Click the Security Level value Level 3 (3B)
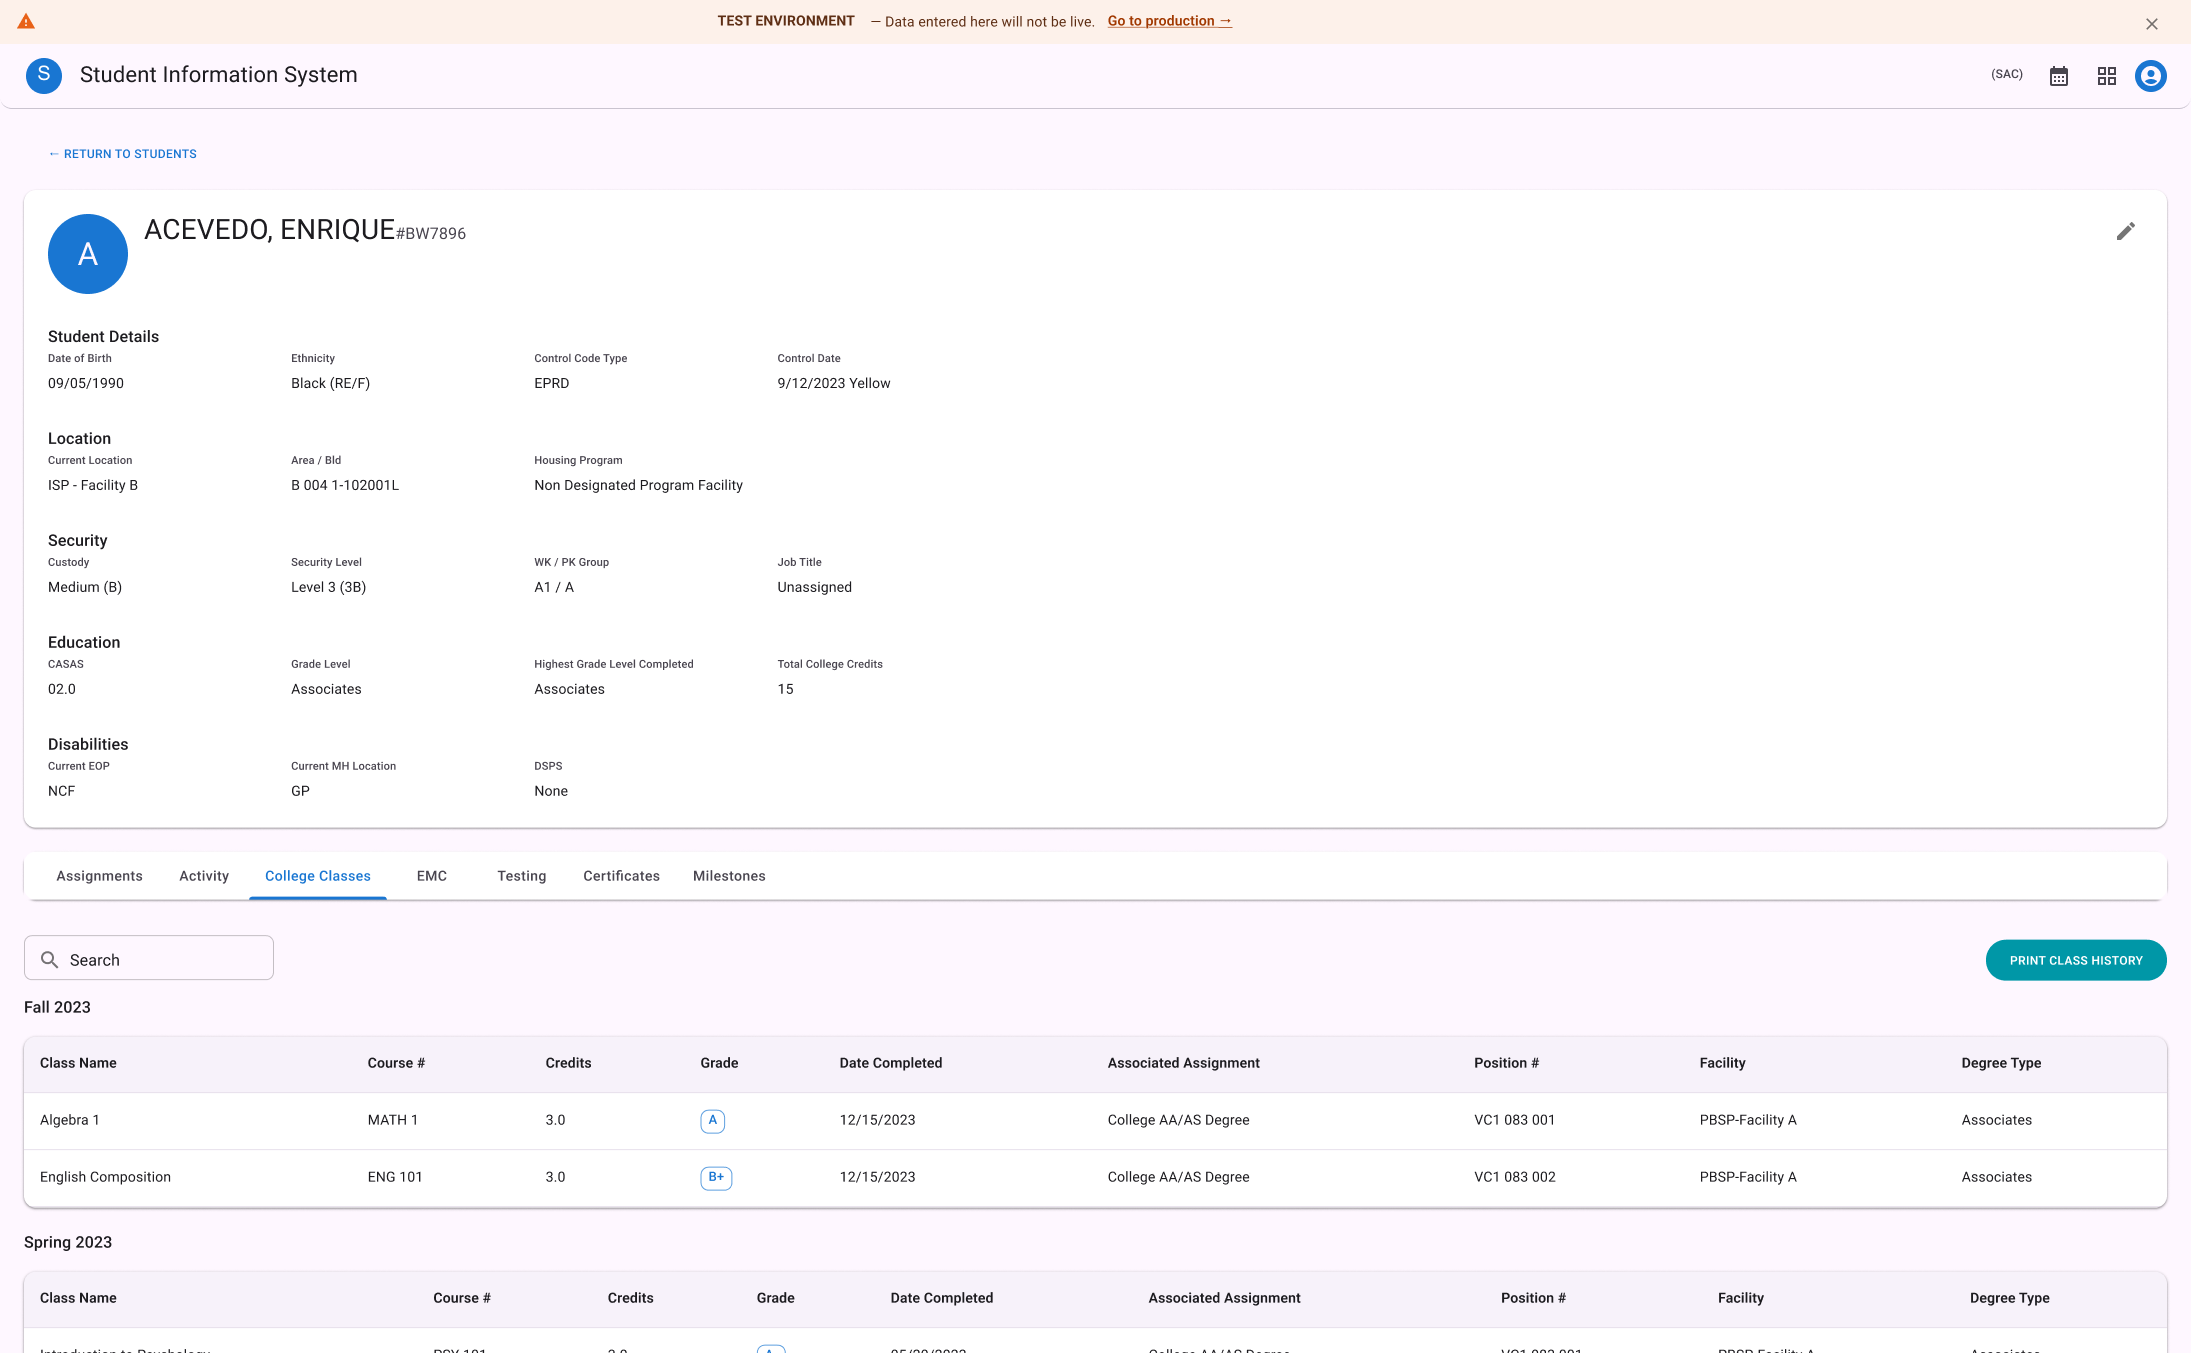The height and width of the screenshot is (1353, 2191). (x=328, y=587)
